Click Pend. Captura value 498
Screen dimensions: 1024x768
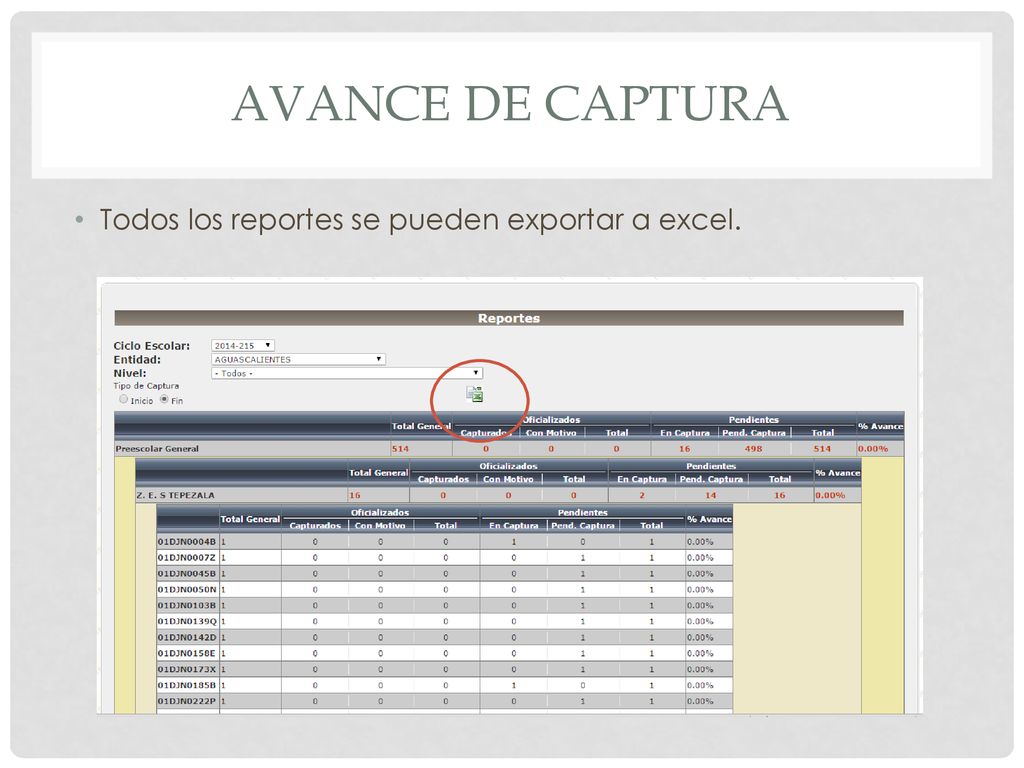point(753,449)
